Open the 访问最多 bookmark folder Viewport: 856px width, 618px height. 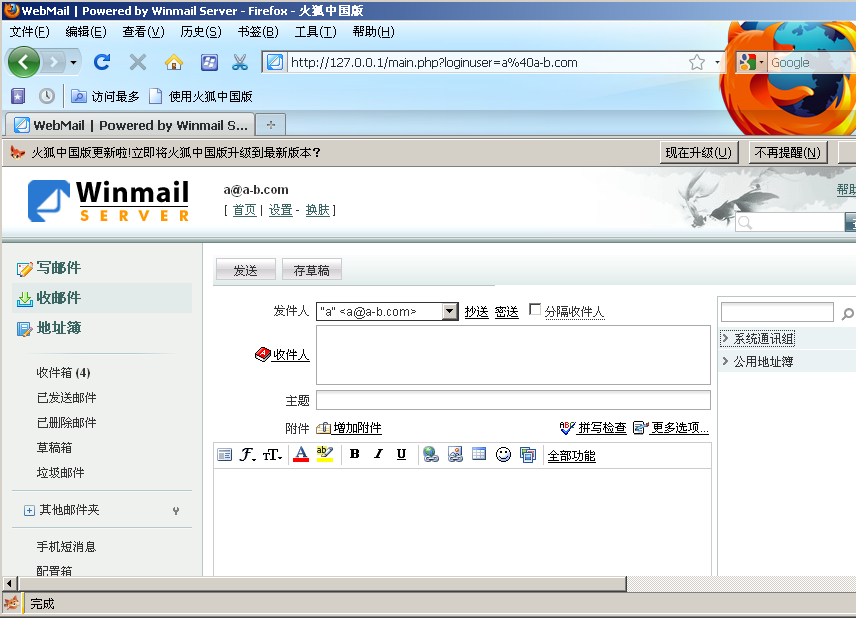pos(105,97)
